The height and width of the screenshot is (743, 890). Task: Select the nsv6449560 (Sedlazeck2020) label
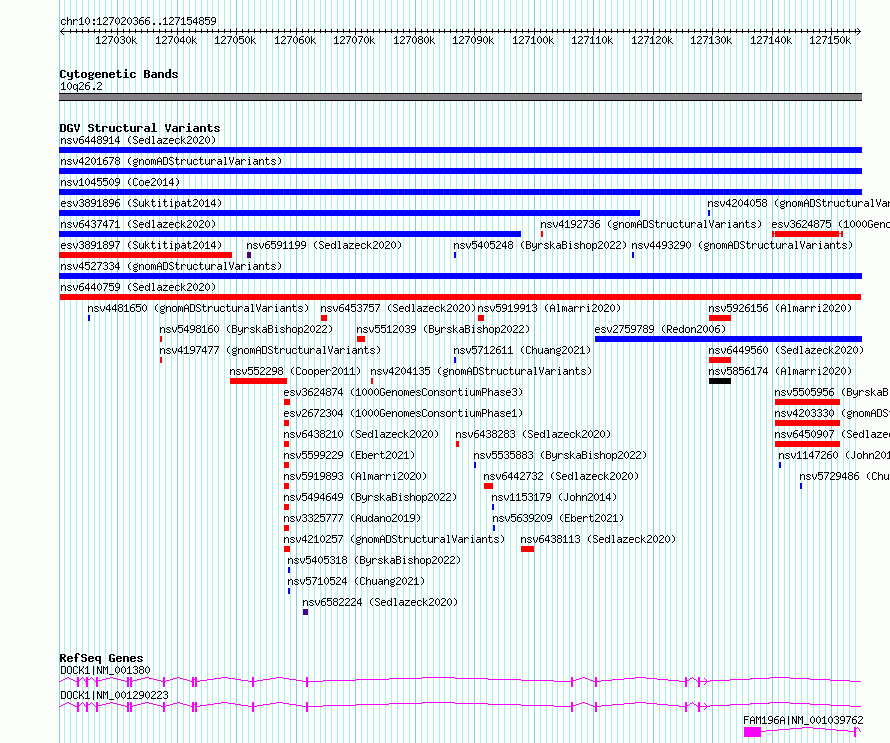786,350
